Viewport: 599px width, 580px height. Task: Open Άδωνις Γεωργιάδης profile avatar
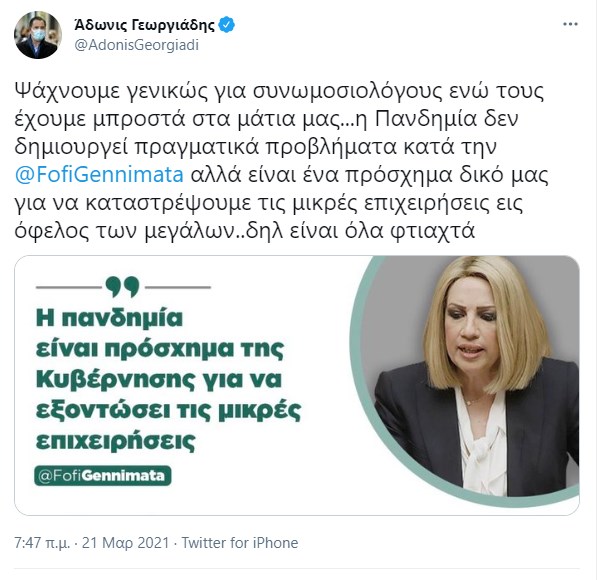click(37, 35)
